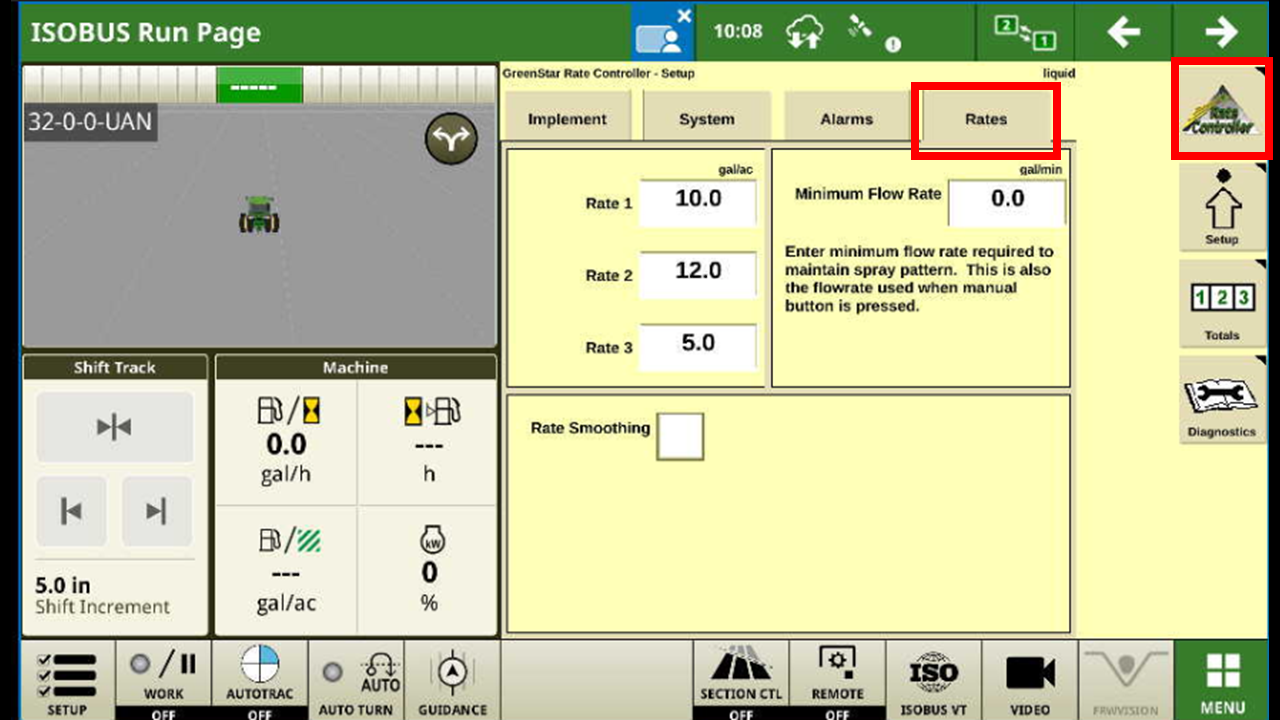Open the cloud data sync status icon

[805, 32]
